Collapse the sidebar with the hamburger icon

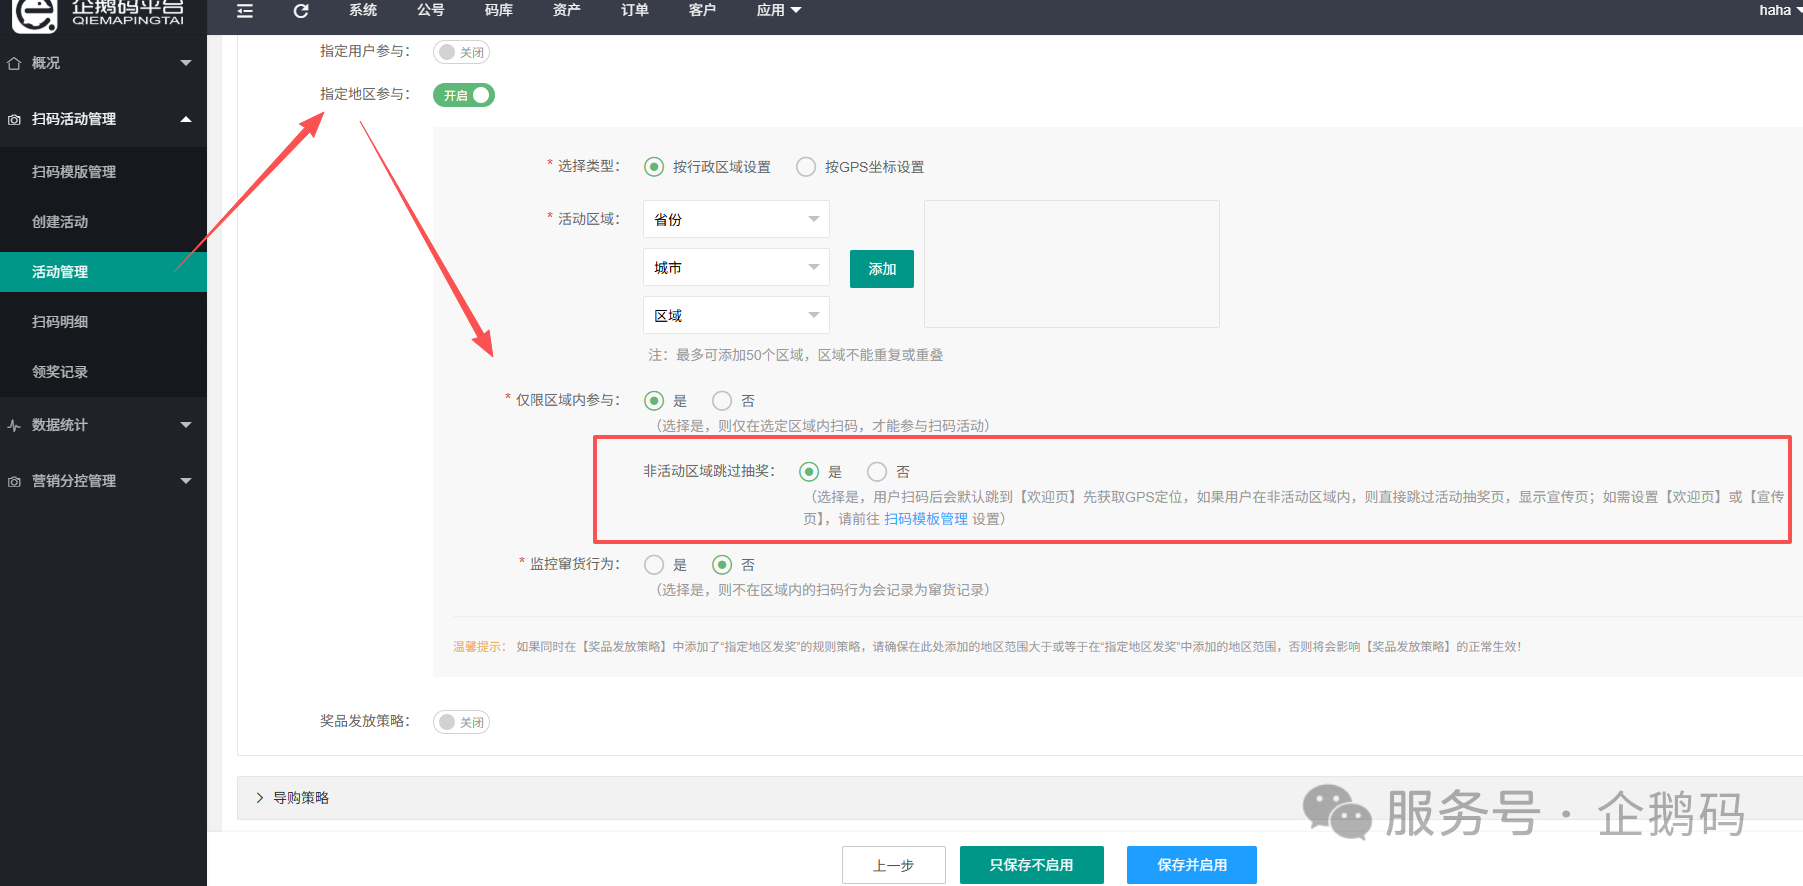pos(245,11)
